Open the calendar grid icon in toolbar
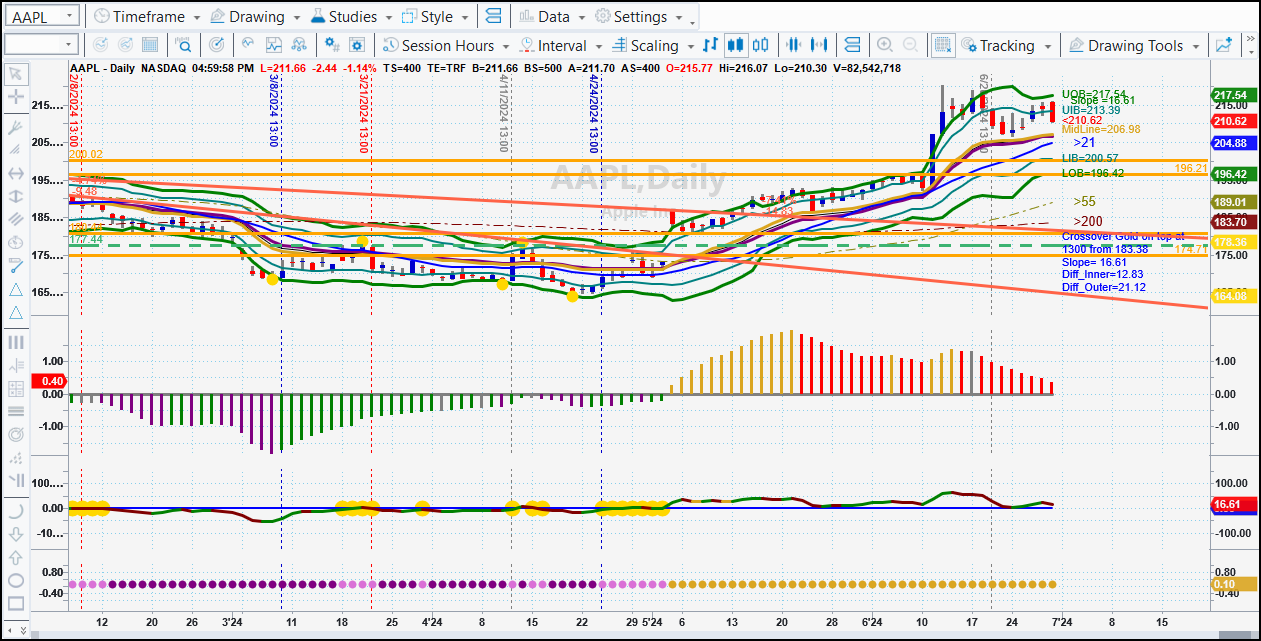Viewport: 1261px width, 641px height. [x=150, y=45]
